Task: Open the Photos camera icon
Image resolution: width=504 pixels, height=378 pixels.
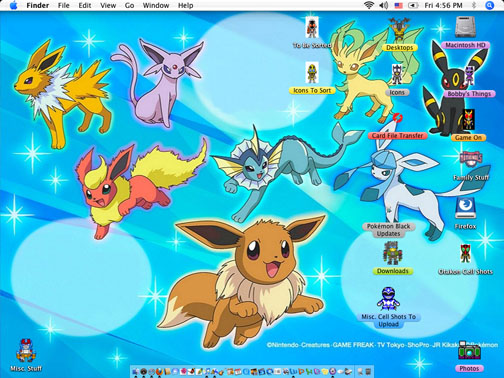Action: (469, 351)
